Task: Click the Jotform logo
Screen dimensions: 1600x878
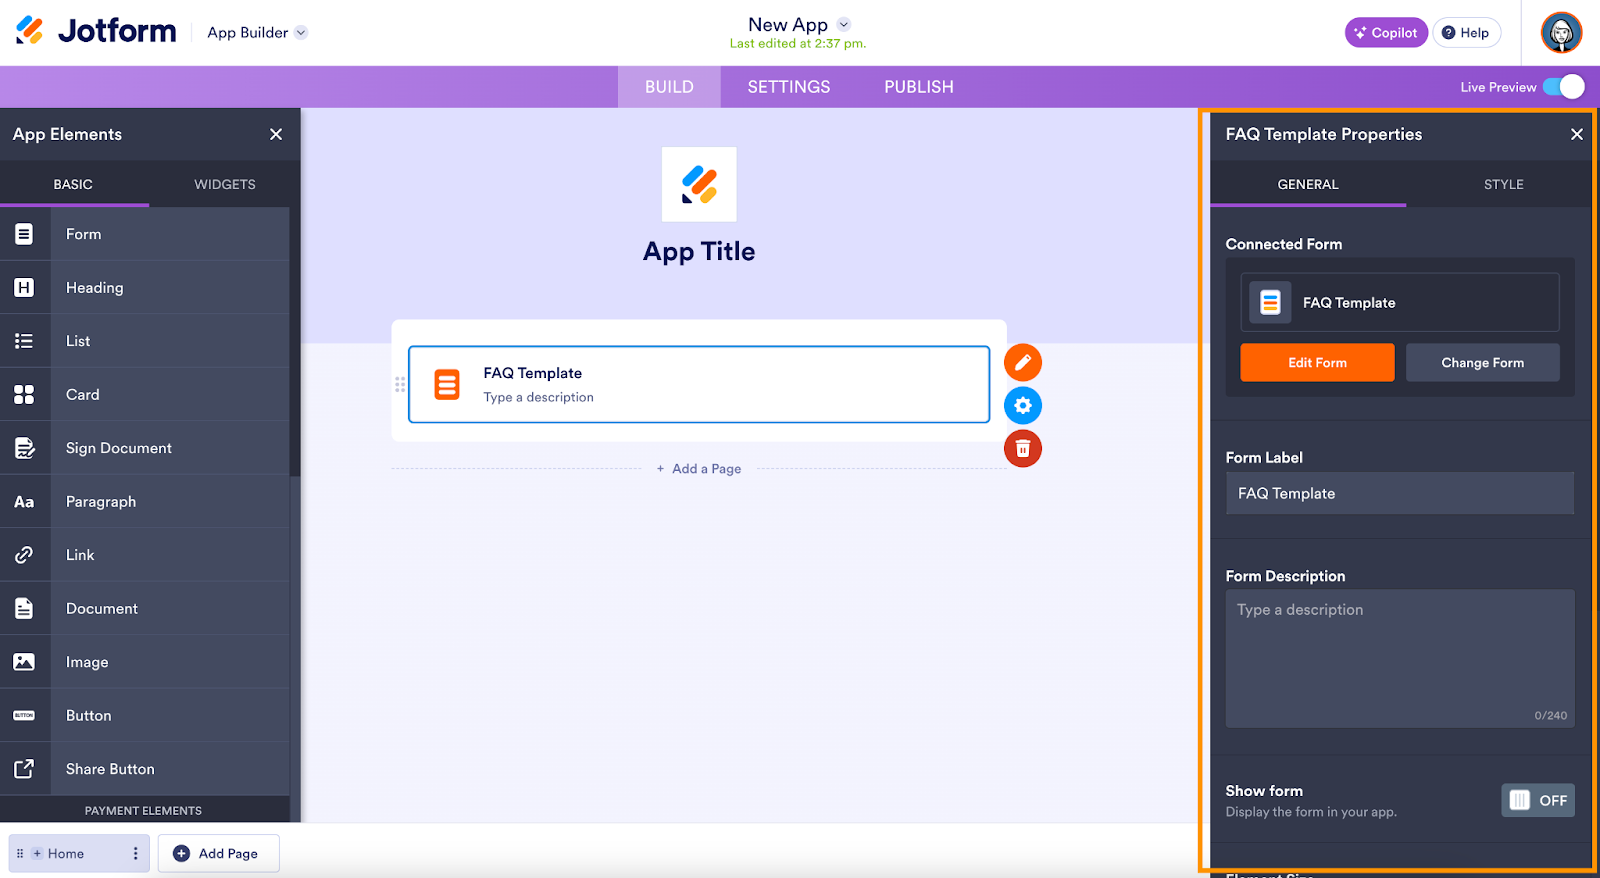Action: click(96, 31)
